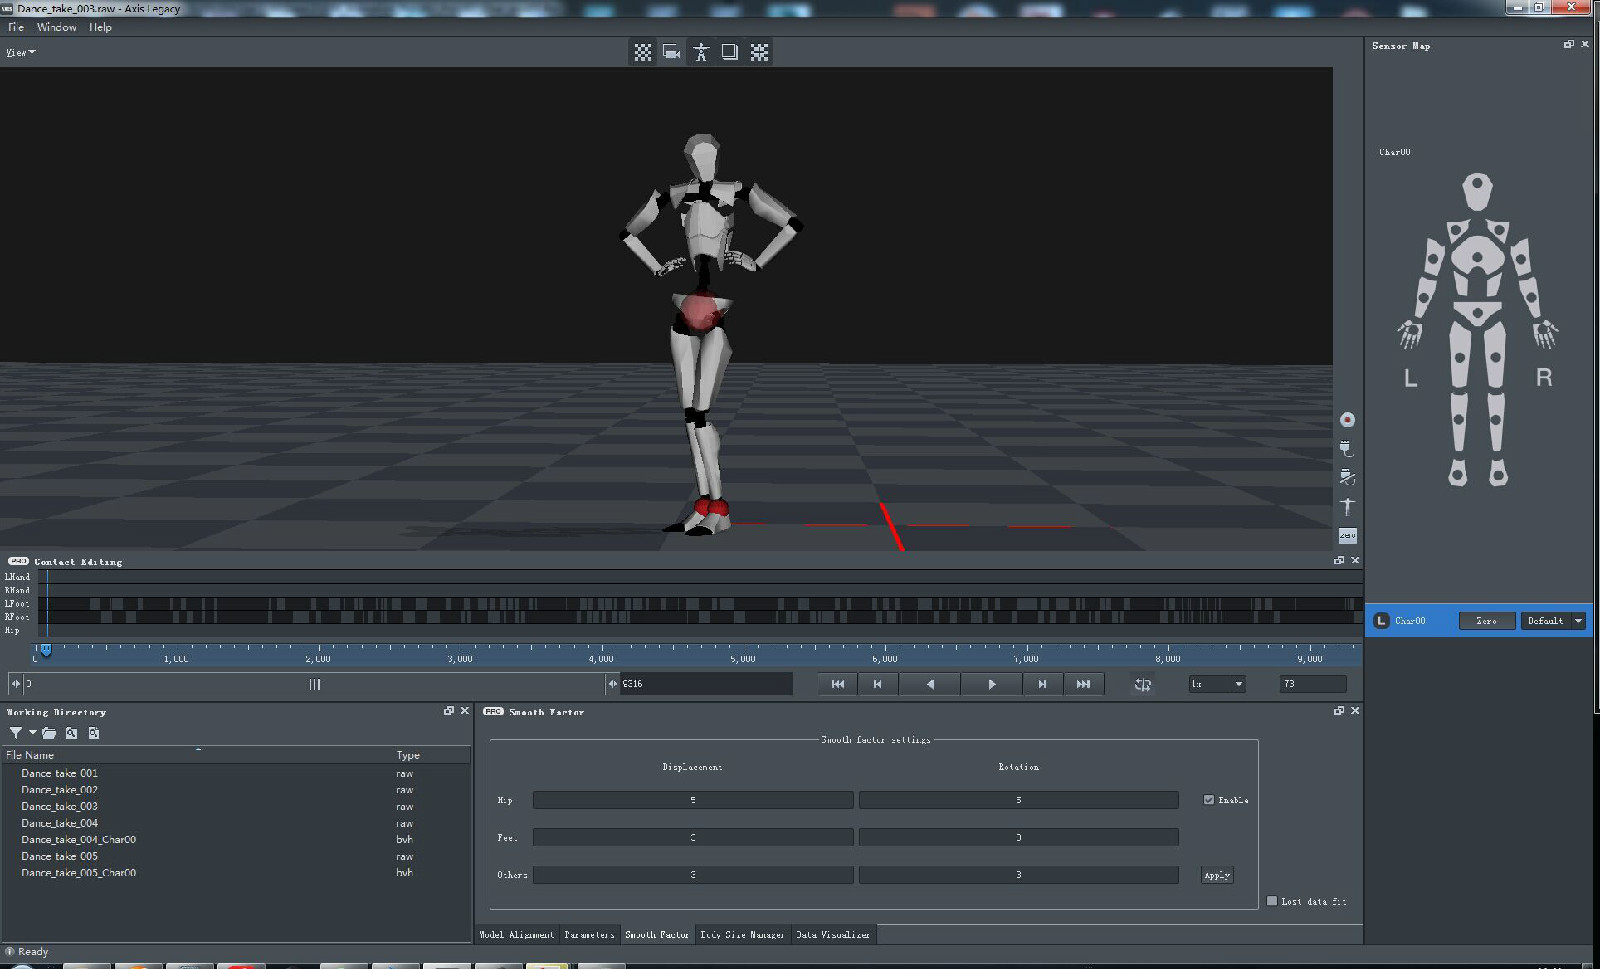
Task: Float the Smooth Factor panel
Action: [1339, 711]
